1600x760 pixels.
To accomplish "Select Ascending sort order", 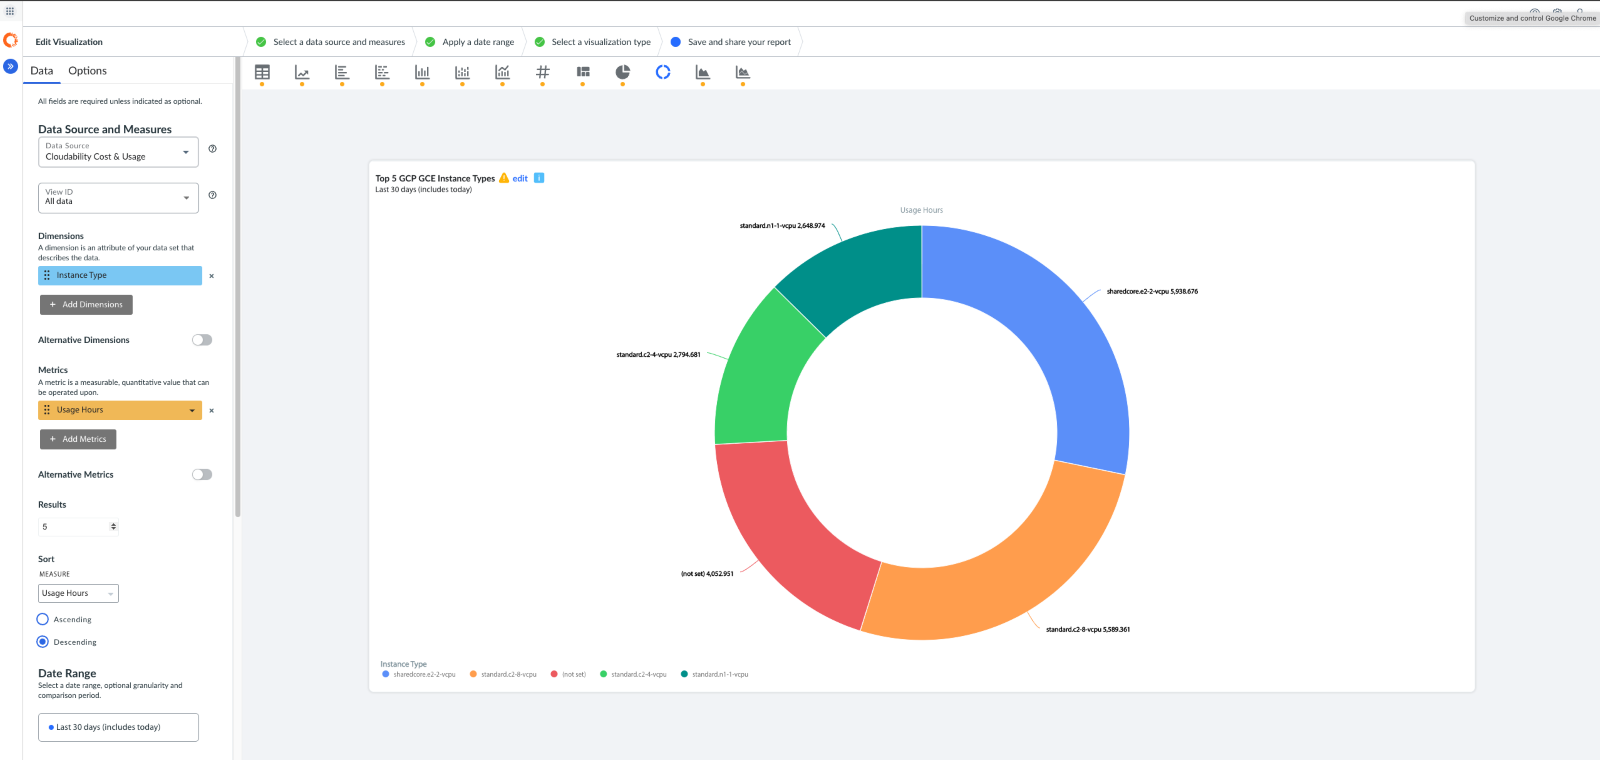I will tap(43, 619).
